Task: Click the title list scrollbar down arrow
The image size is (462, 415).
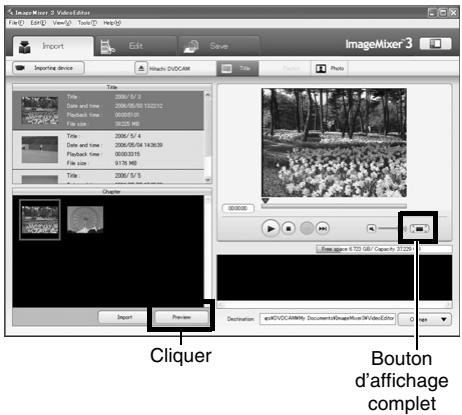Action: (208, 180)
